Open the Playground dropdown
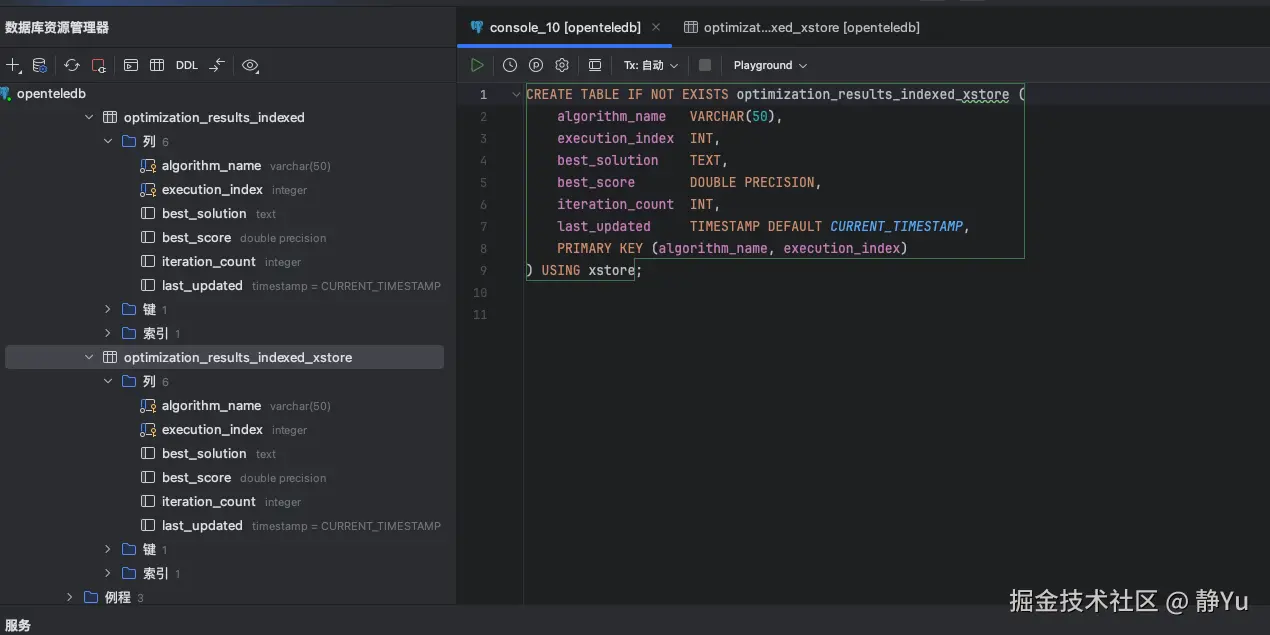1270x635 pixels. [770, 65]
